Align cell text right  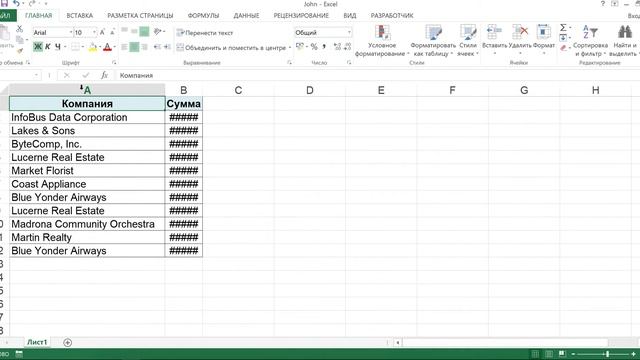tap(144, 47)
